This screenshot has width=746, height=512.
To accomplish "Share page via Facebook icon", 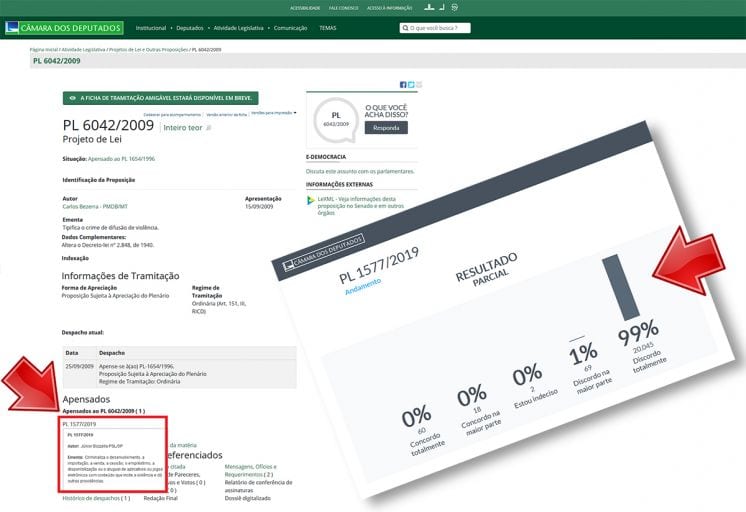I will click(x=403, y=85).
